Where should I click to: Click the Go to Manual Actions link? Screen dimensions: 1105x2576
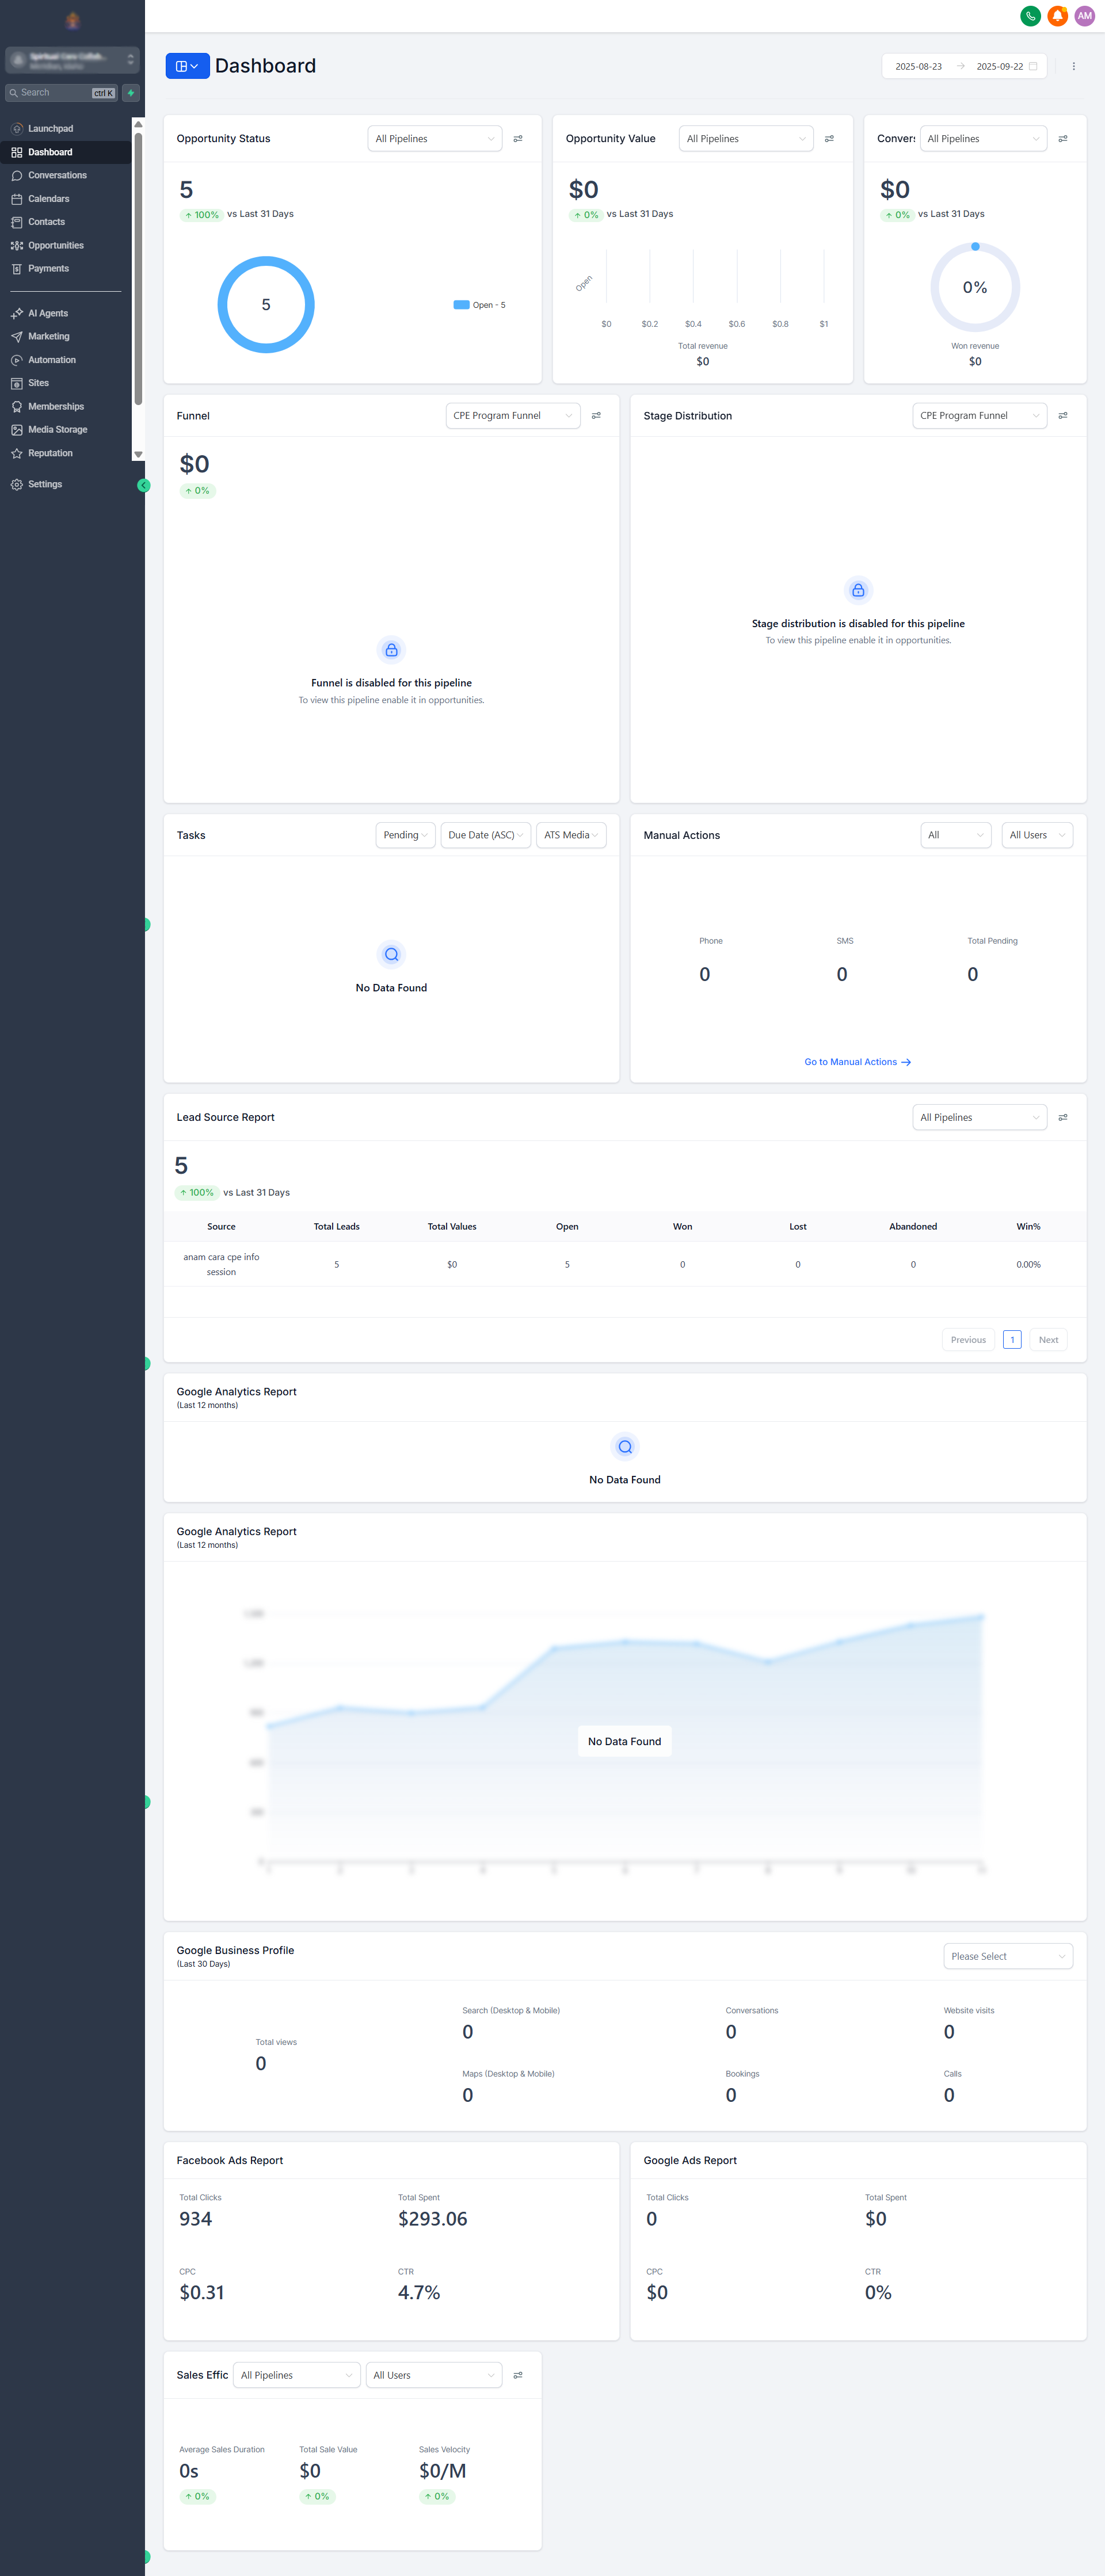(x=857, y=1062)
